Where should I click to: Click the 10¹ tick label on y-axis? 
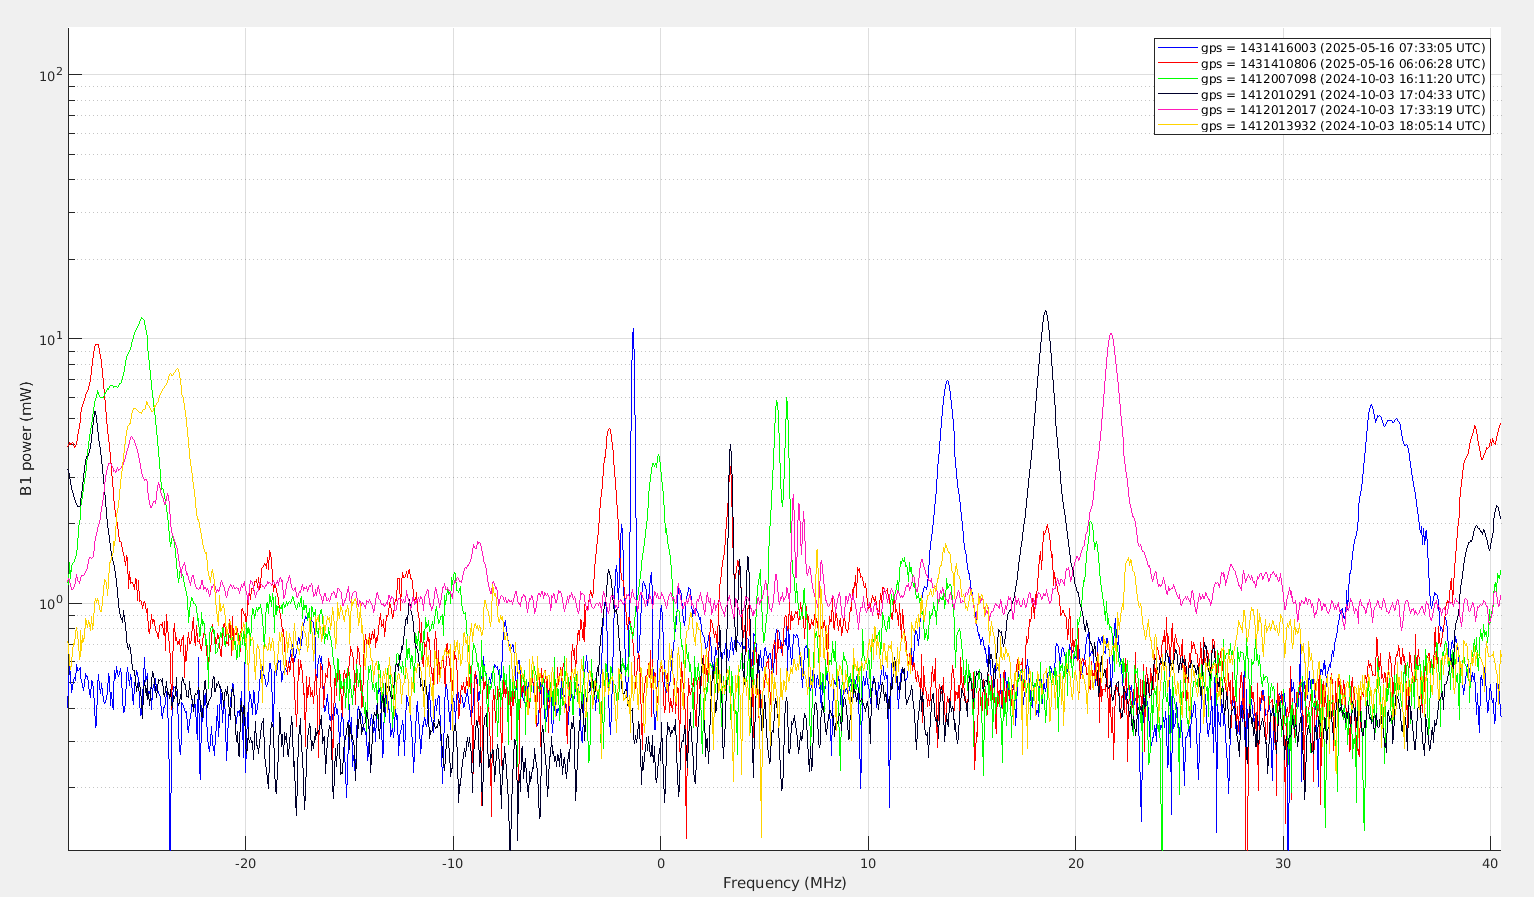51,338
